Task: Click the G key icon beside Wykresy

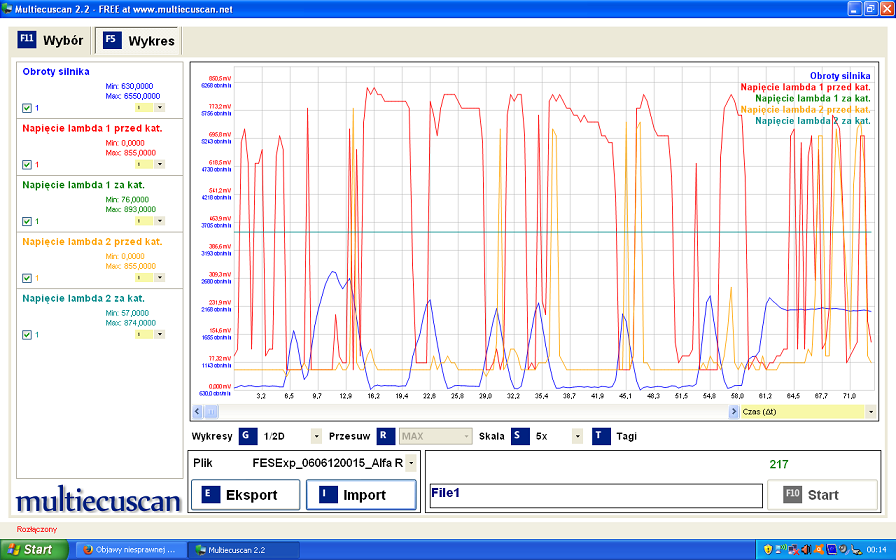Action: 248,436
